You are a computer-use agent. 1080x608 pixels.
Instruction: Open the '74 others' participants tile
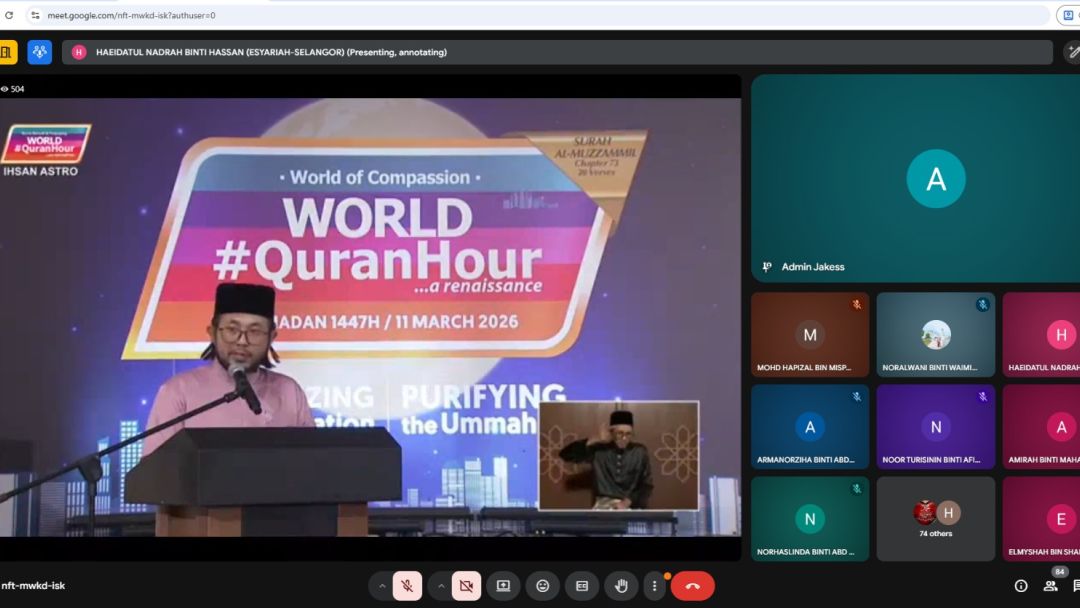(935, 518)
